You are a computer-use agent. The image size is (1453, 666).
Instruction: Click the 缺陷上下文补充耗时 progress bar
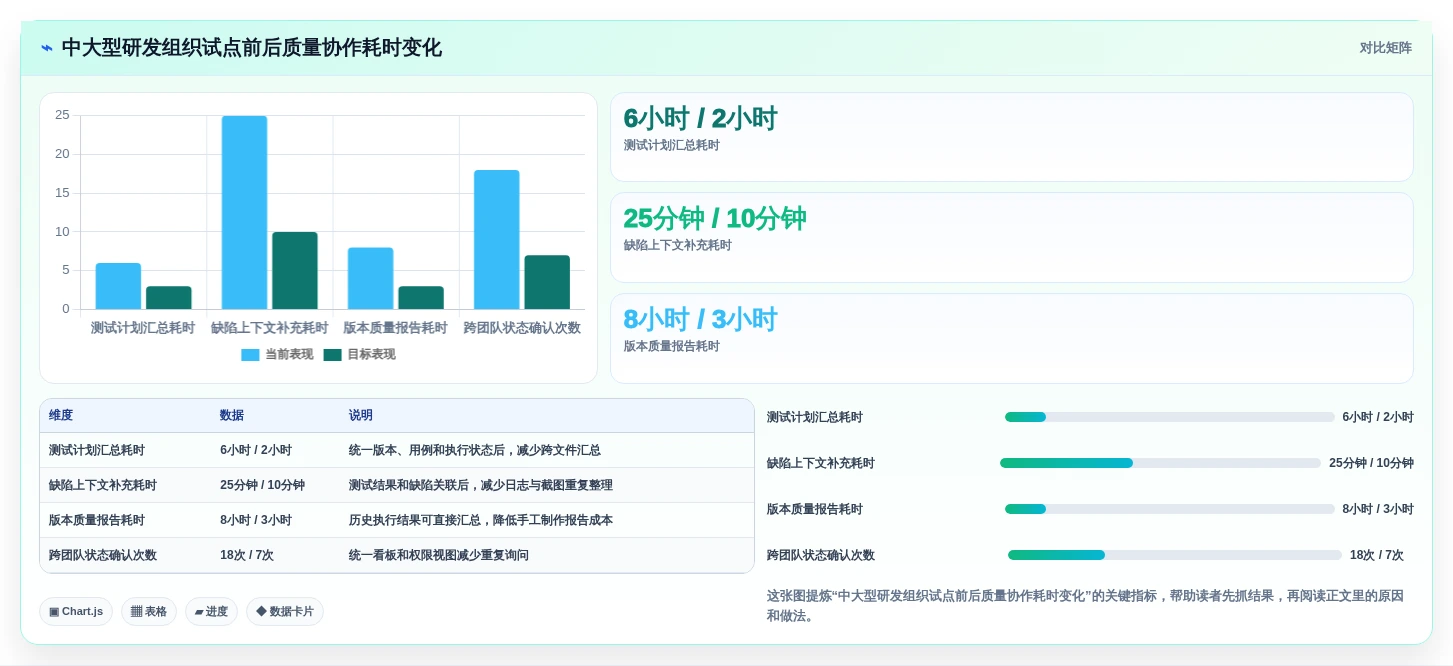point(1160,463)
